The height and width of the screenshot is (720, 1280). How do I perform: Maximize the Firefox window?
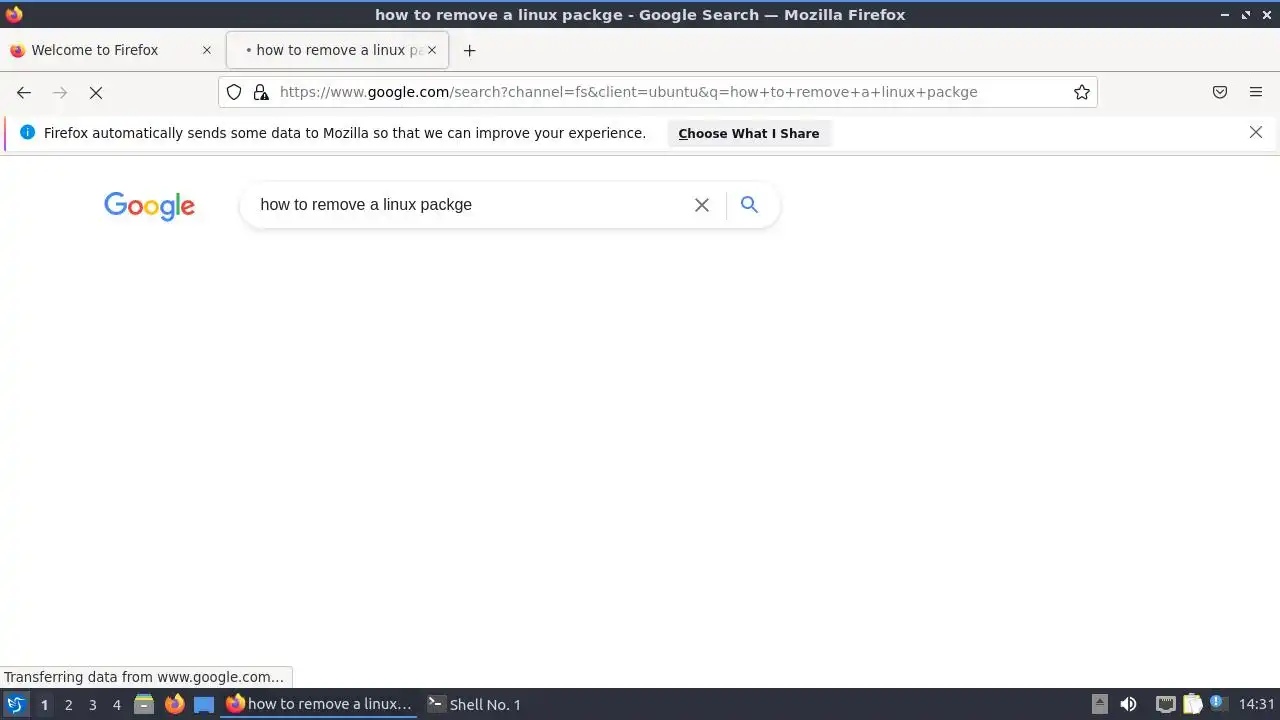click(1246, 15)
